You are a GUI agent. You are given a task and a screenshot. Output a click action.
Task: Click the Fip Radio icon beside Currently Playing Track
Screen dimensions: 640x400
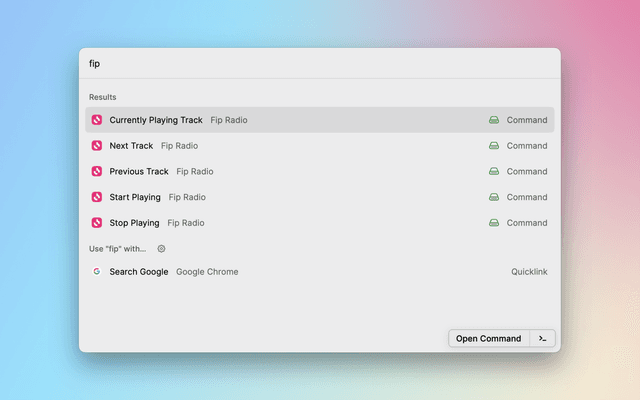pyautogui.click(x=97, y=120)
